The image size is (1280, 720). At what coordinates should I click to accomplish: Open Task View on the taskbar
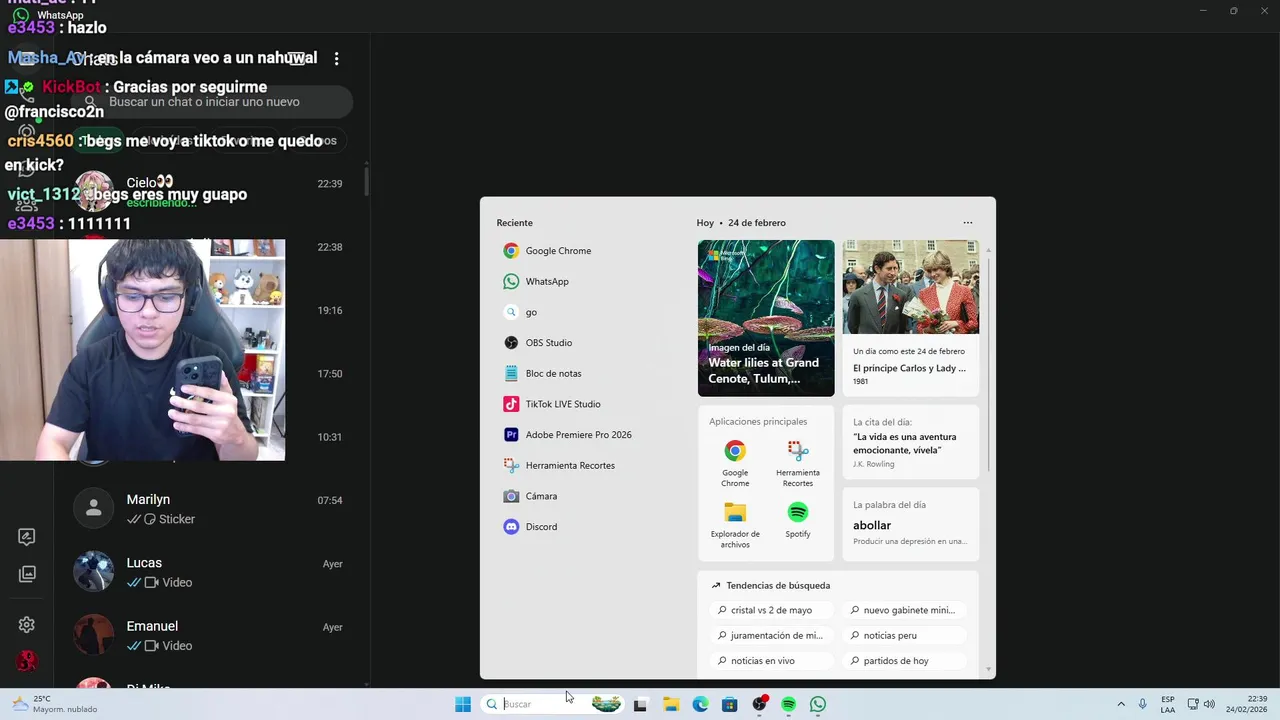(640, 704)
